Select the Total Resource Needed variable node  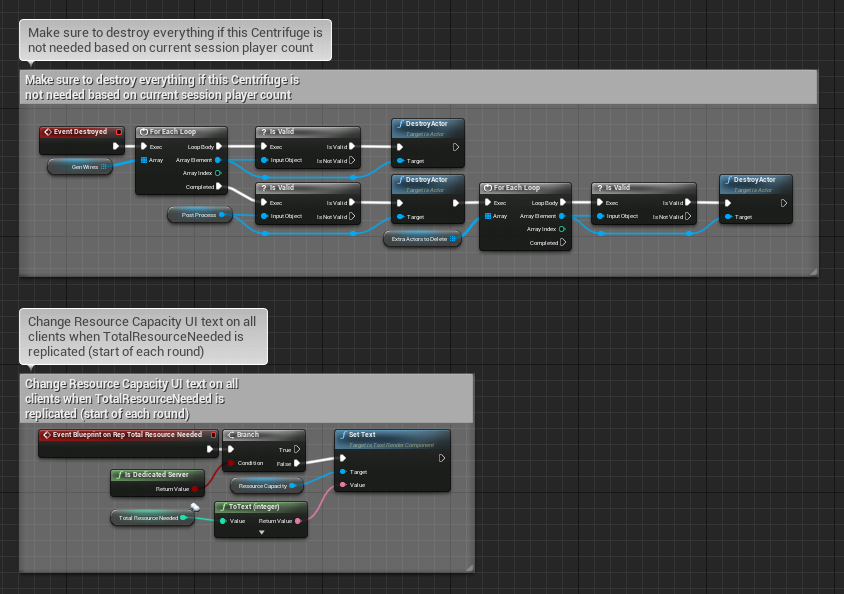pyautogui.click(x=148, y=518)
